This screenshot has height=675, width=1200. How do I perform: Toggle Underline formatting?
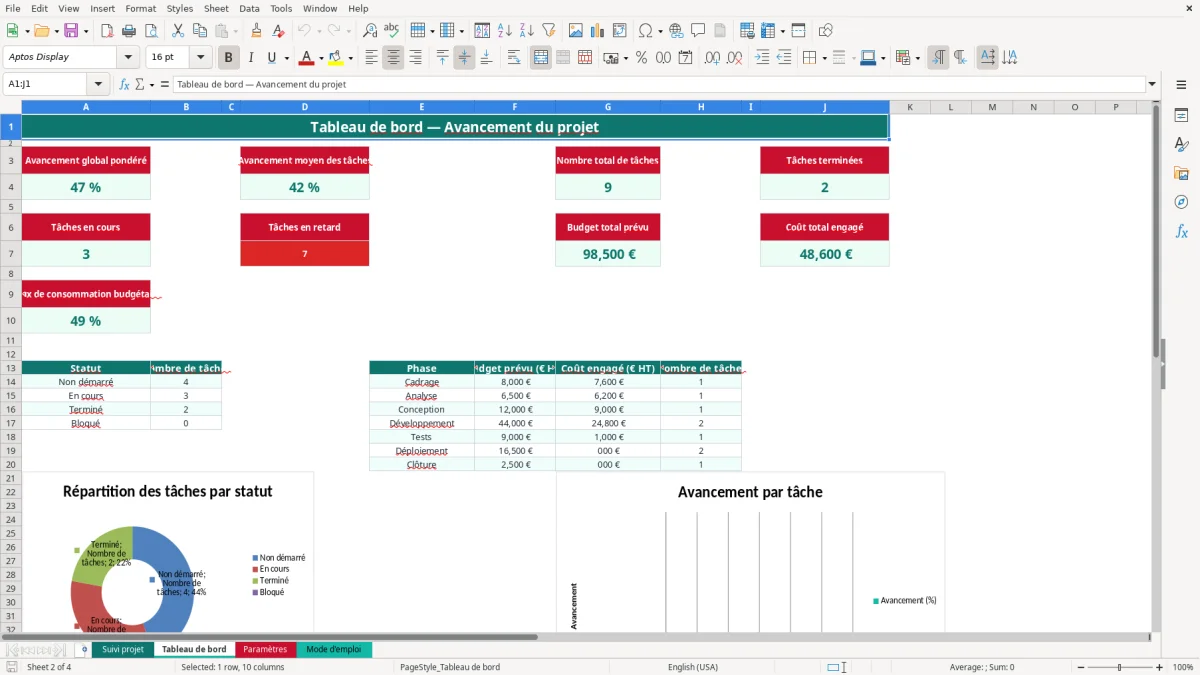[x=271, y=57]
